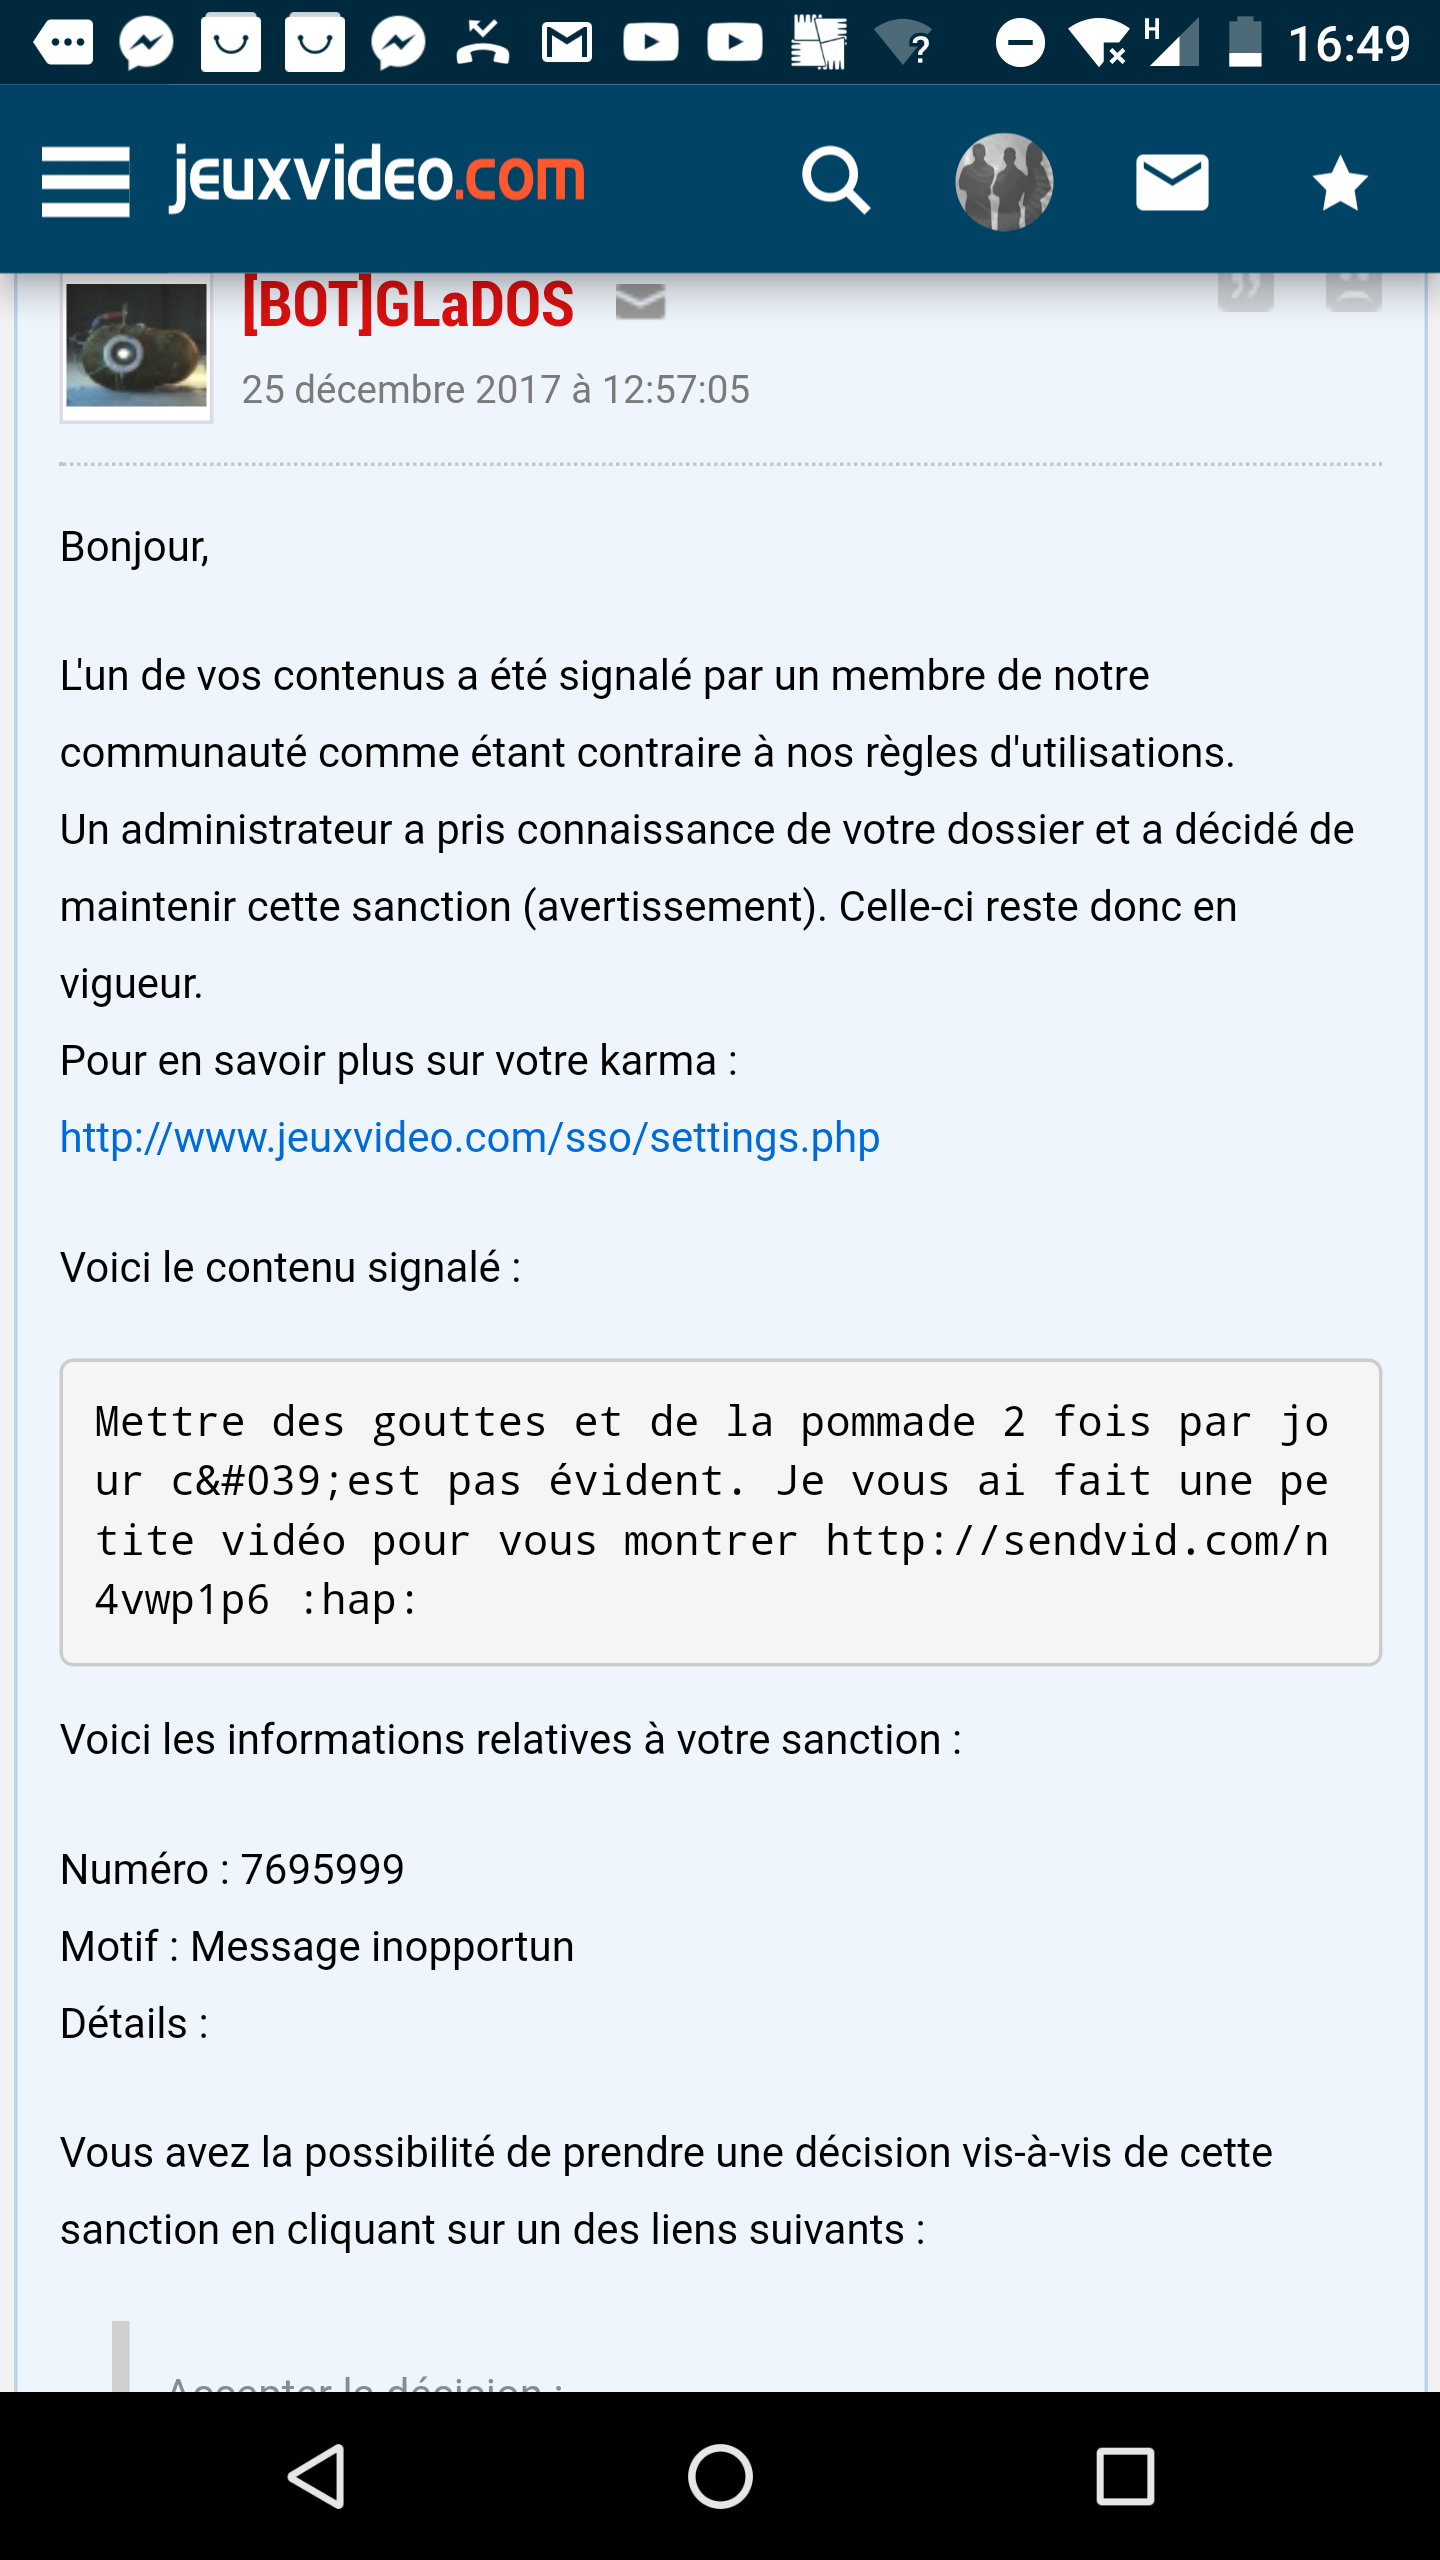The width and height of the screenshot is (1440, 2560).
Task: Tap the Gmail notification icon in status bar
Action: click(567, 43)
